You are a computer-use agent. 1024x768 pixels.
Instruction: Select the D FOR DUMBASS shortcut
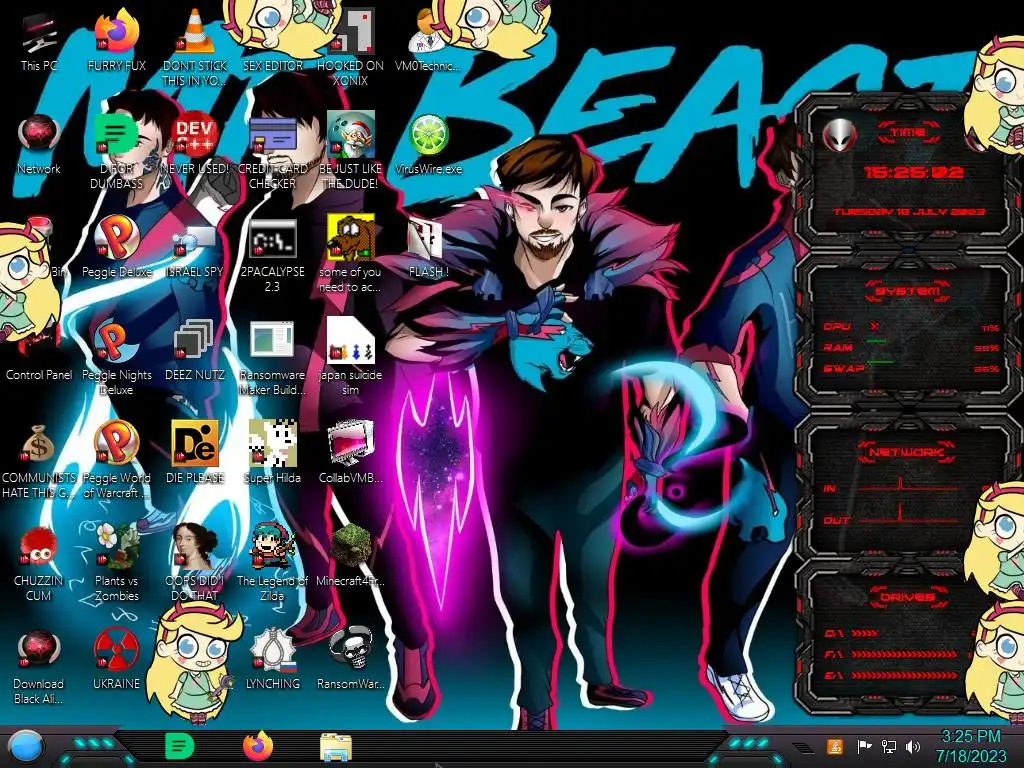(116, 152)
